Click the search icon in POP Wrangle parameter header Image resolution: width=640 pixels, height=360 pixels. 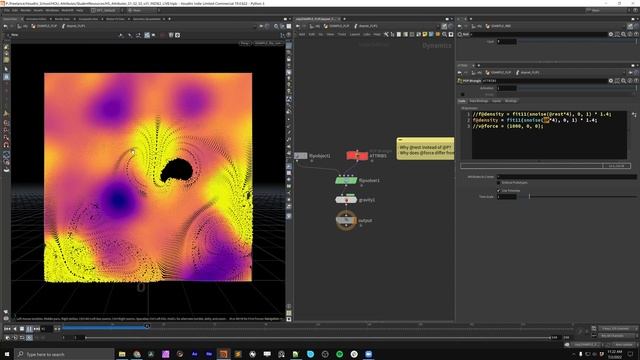(x=624, y=81)
